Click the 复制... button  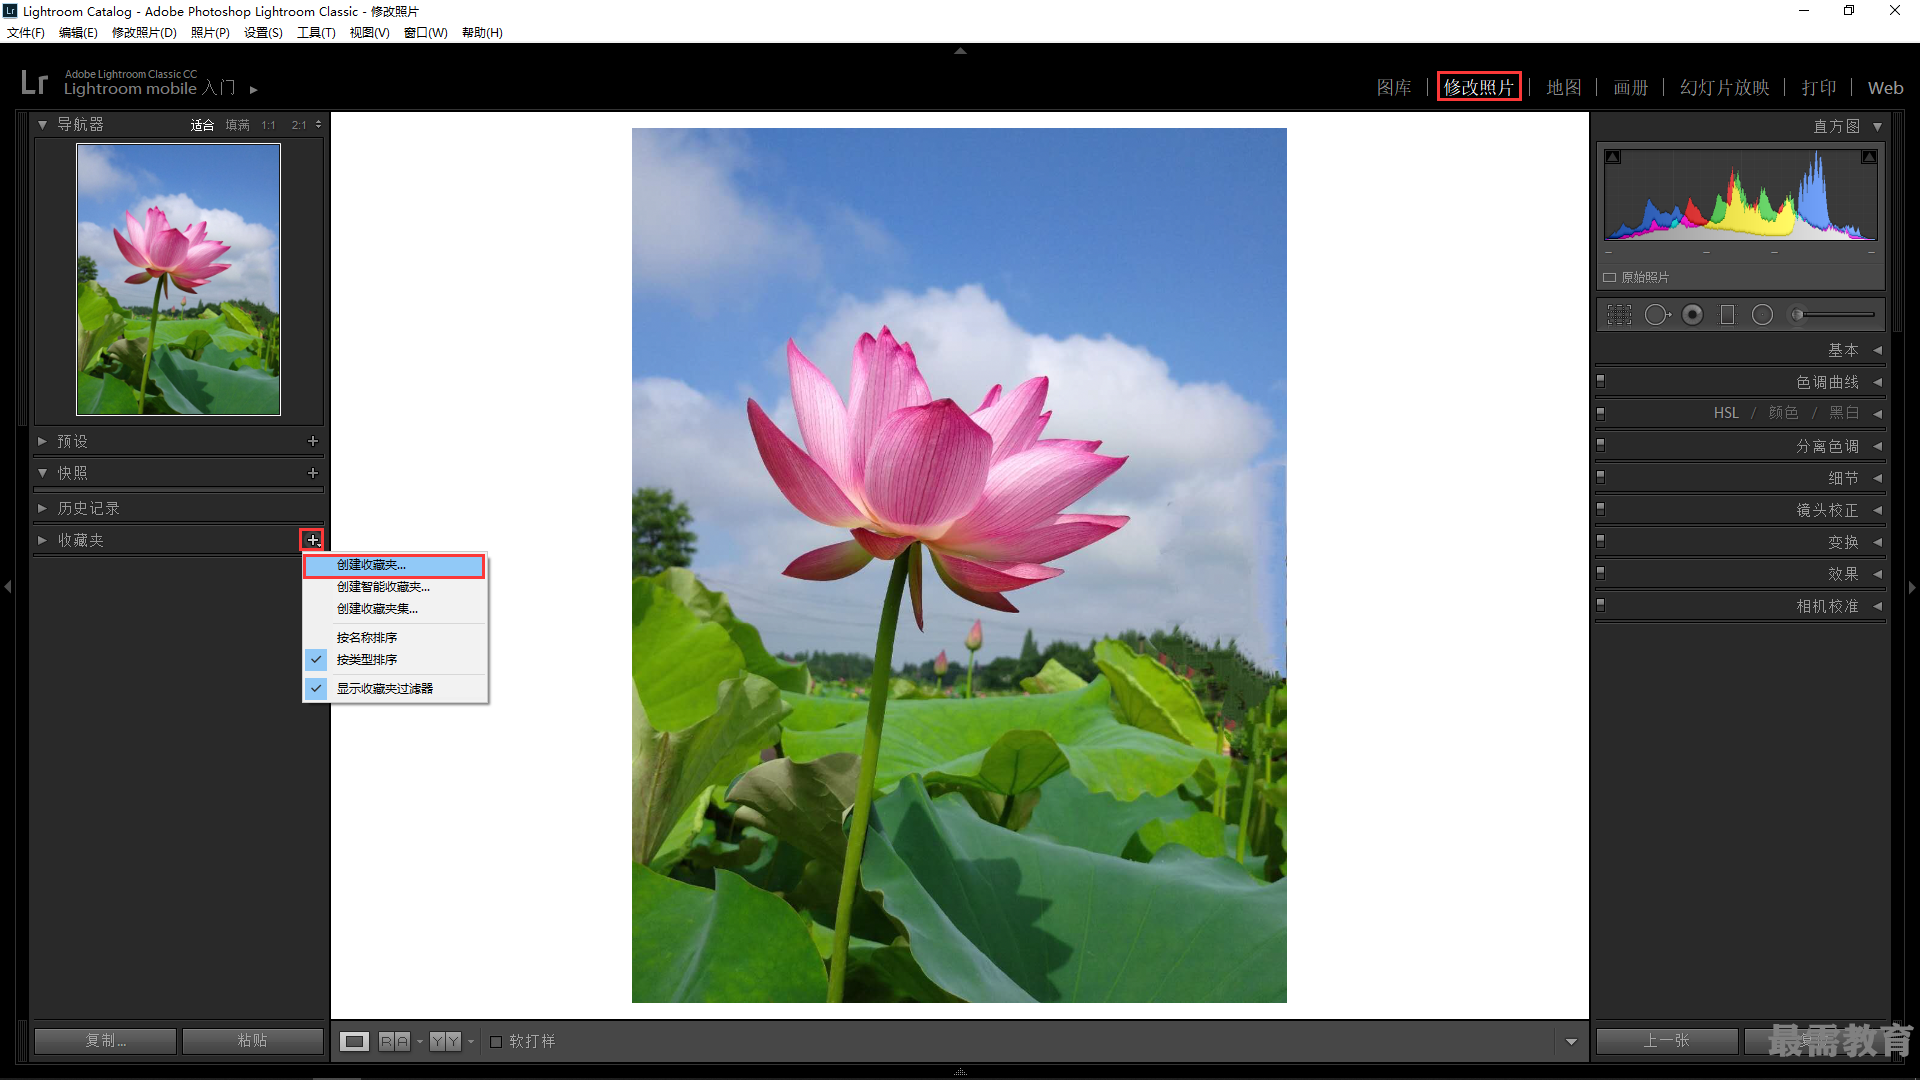tap(105, 1041)
